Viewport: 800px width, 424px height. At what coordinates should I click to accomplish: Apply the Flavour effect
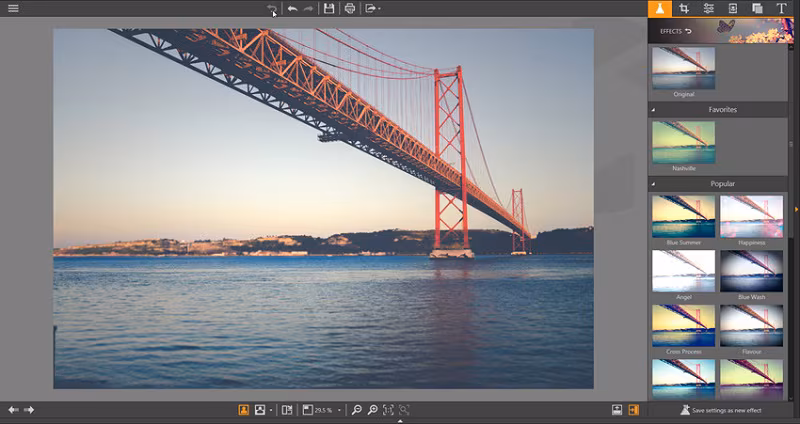(751, 326)
